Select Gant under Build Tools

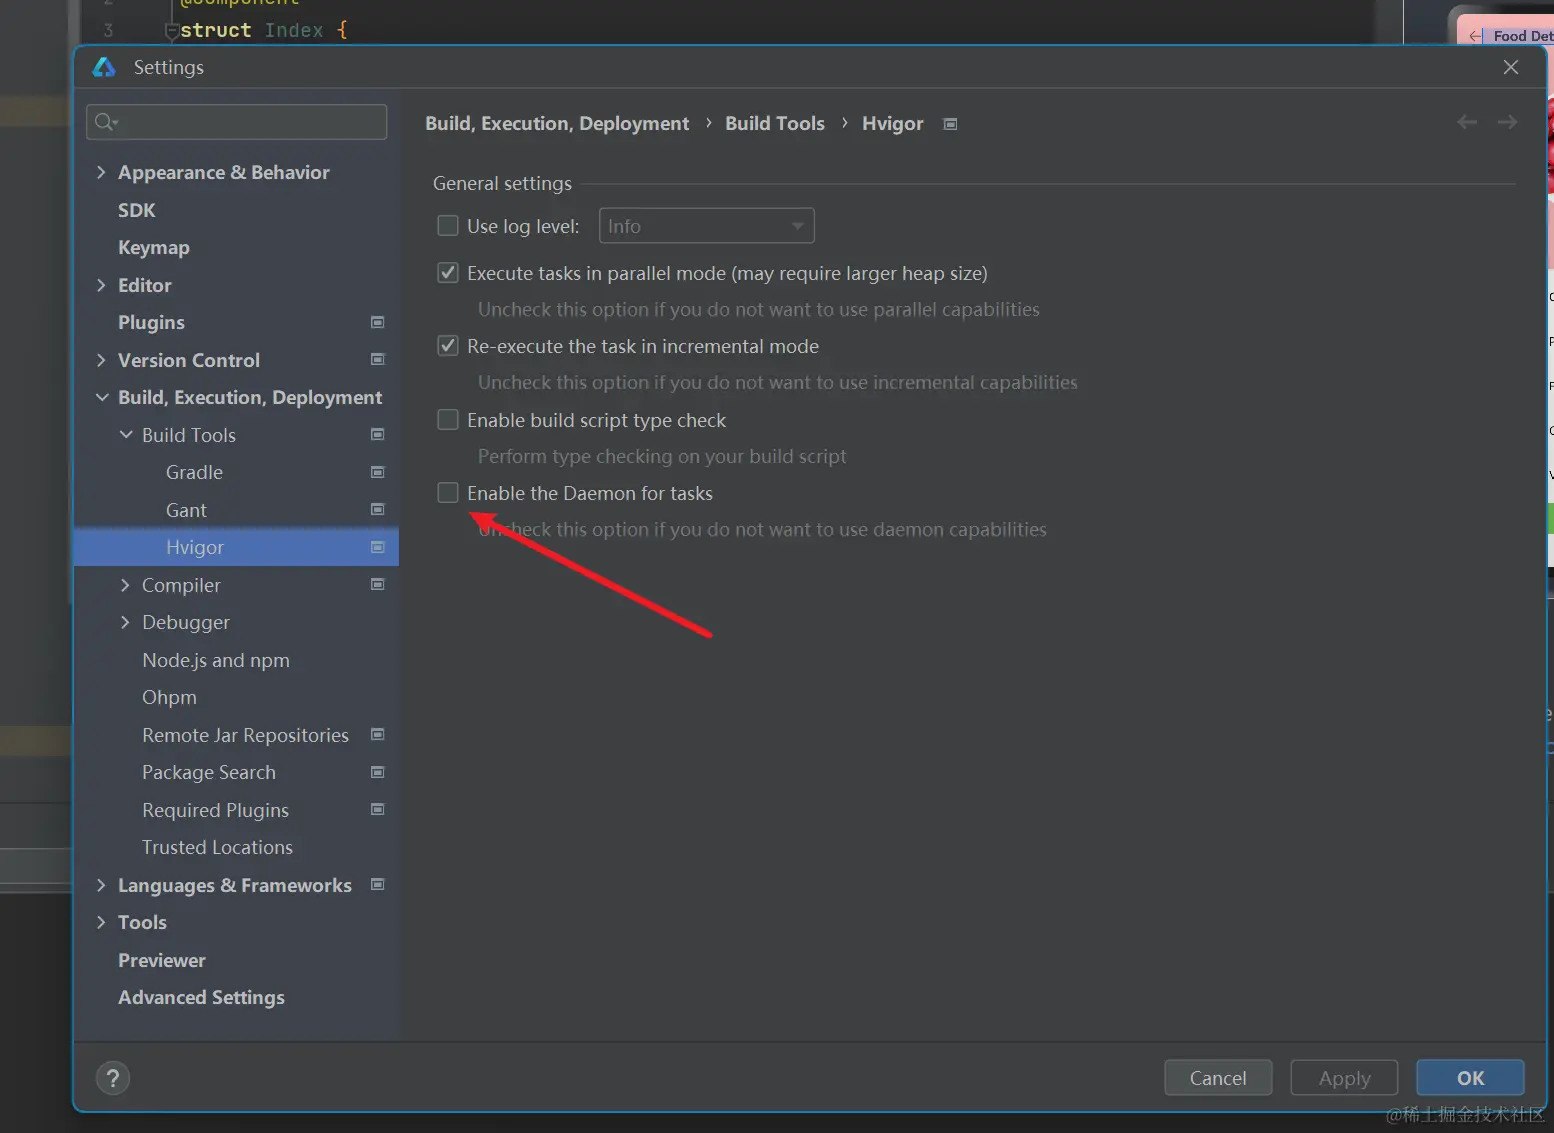click(186, 510)
